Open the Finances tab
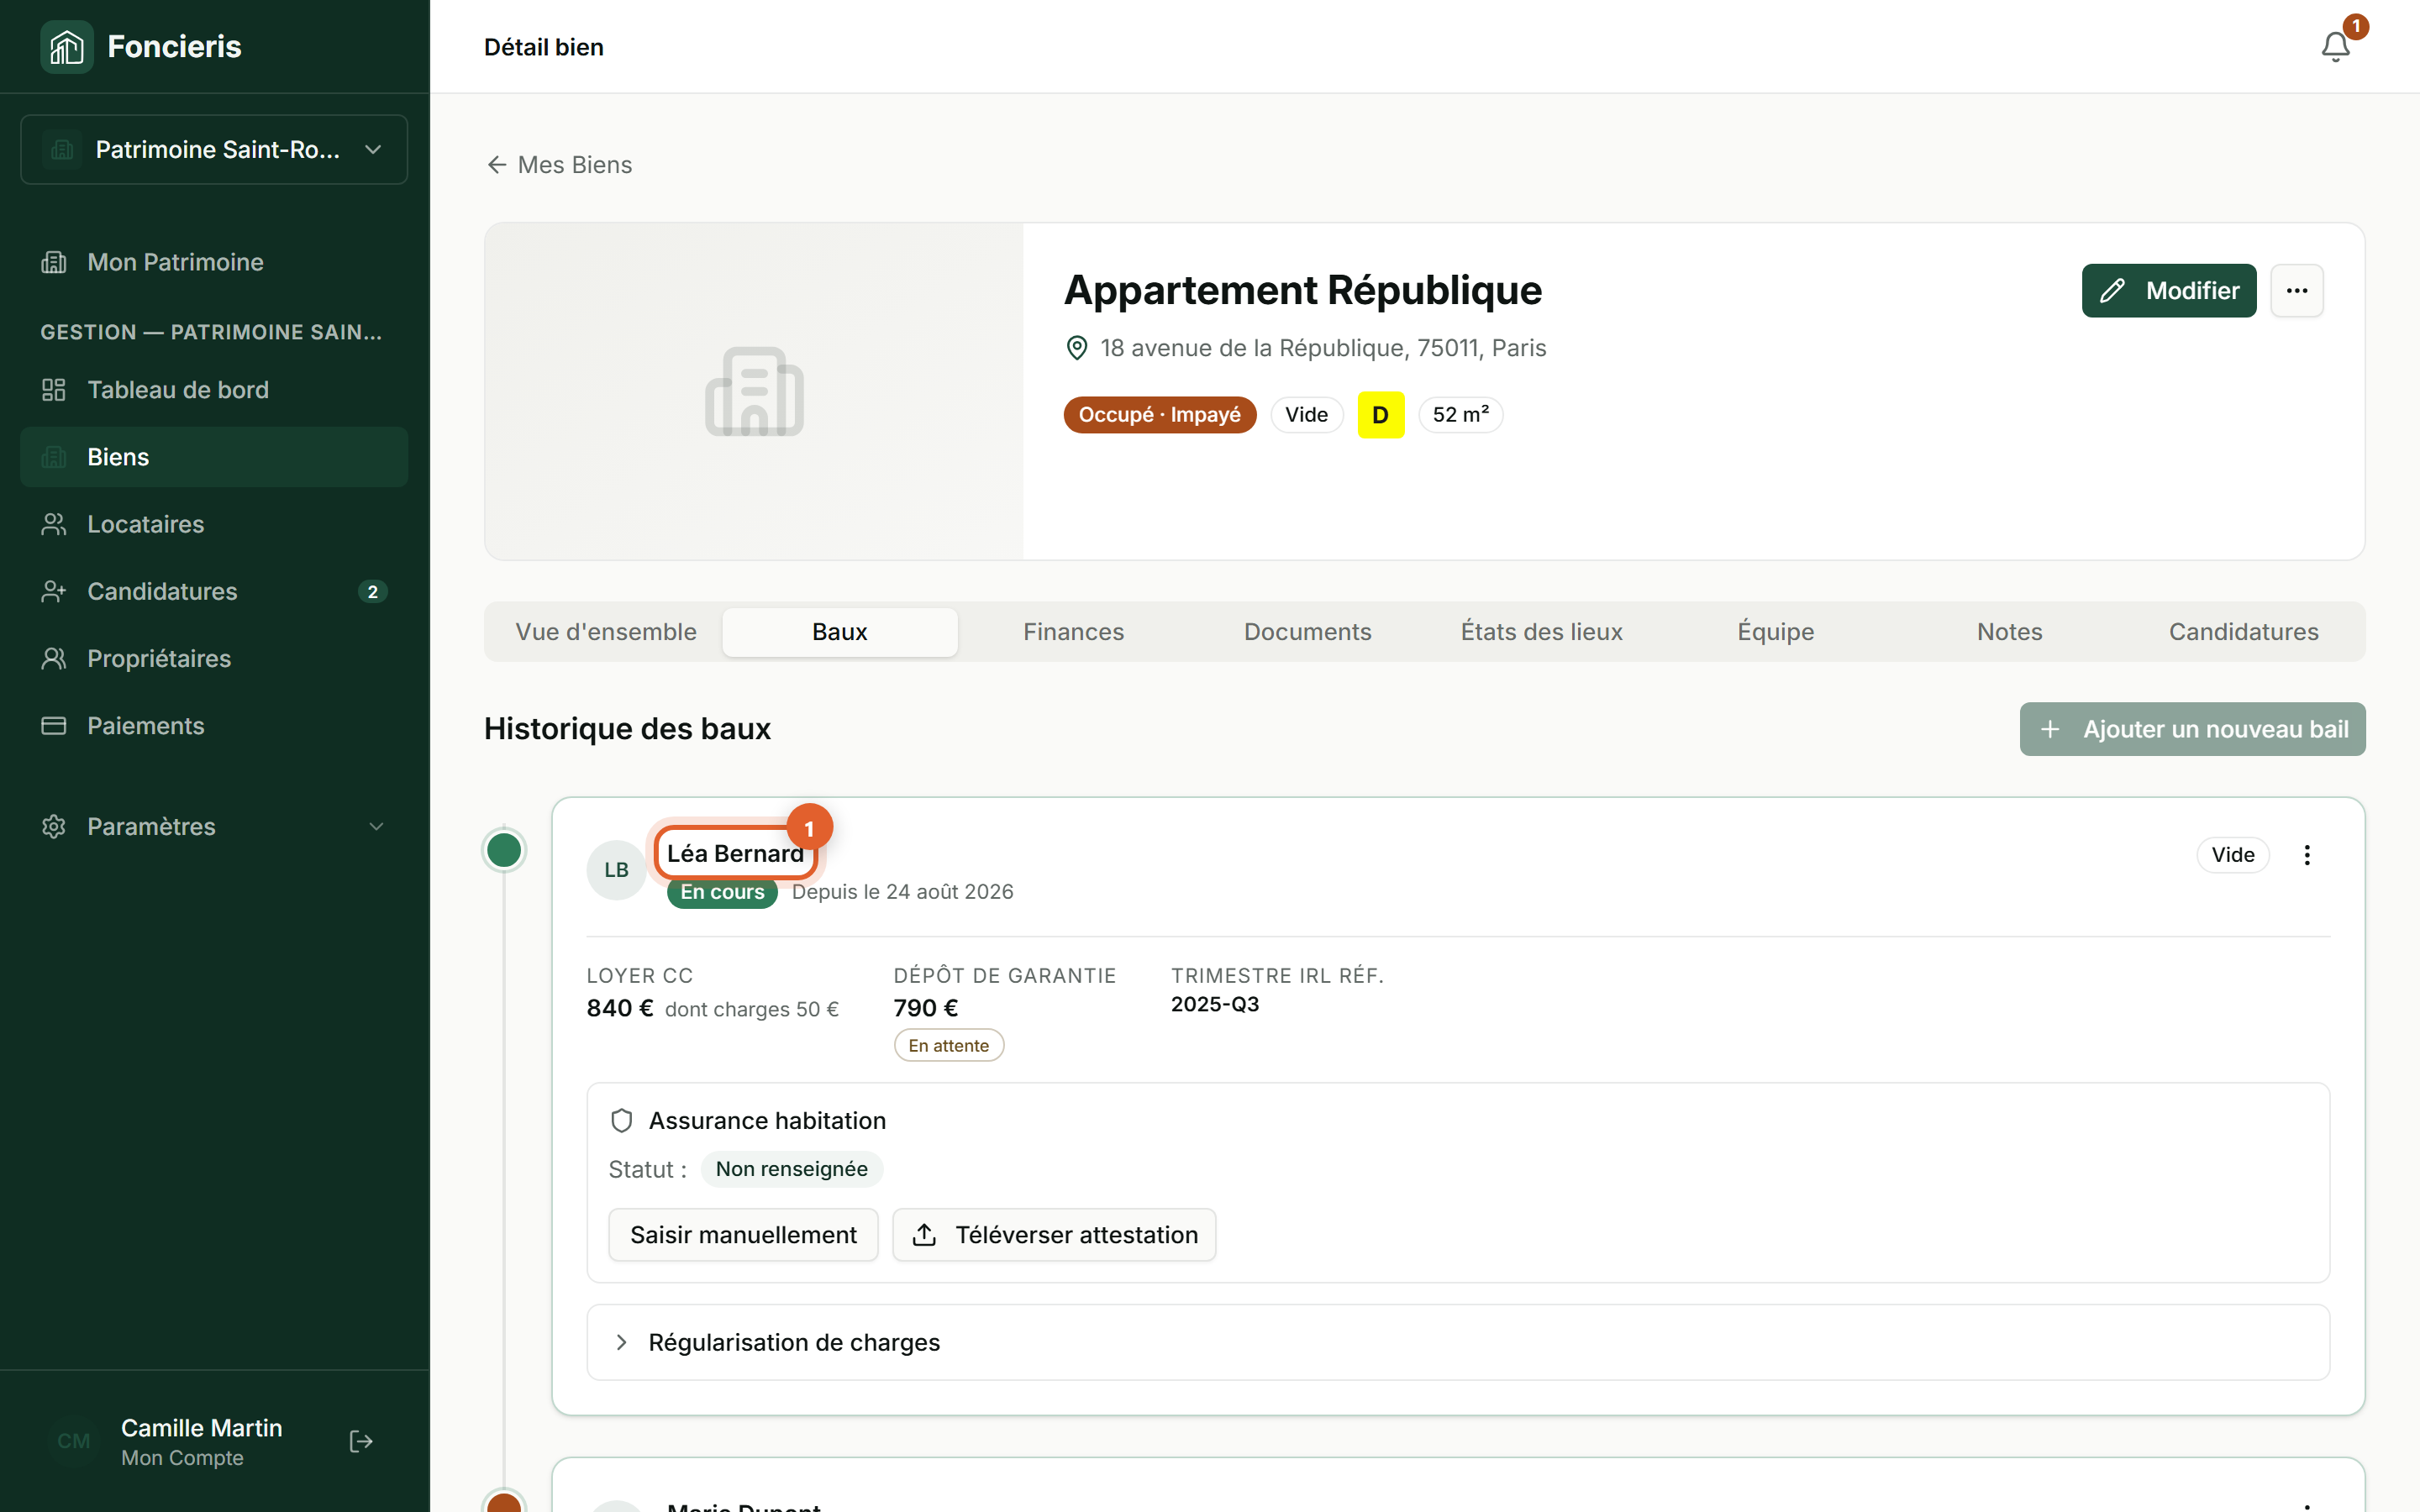The height and width of the screenshot is (1512, 2420). pyautogui.click(x=1074, y=631)
